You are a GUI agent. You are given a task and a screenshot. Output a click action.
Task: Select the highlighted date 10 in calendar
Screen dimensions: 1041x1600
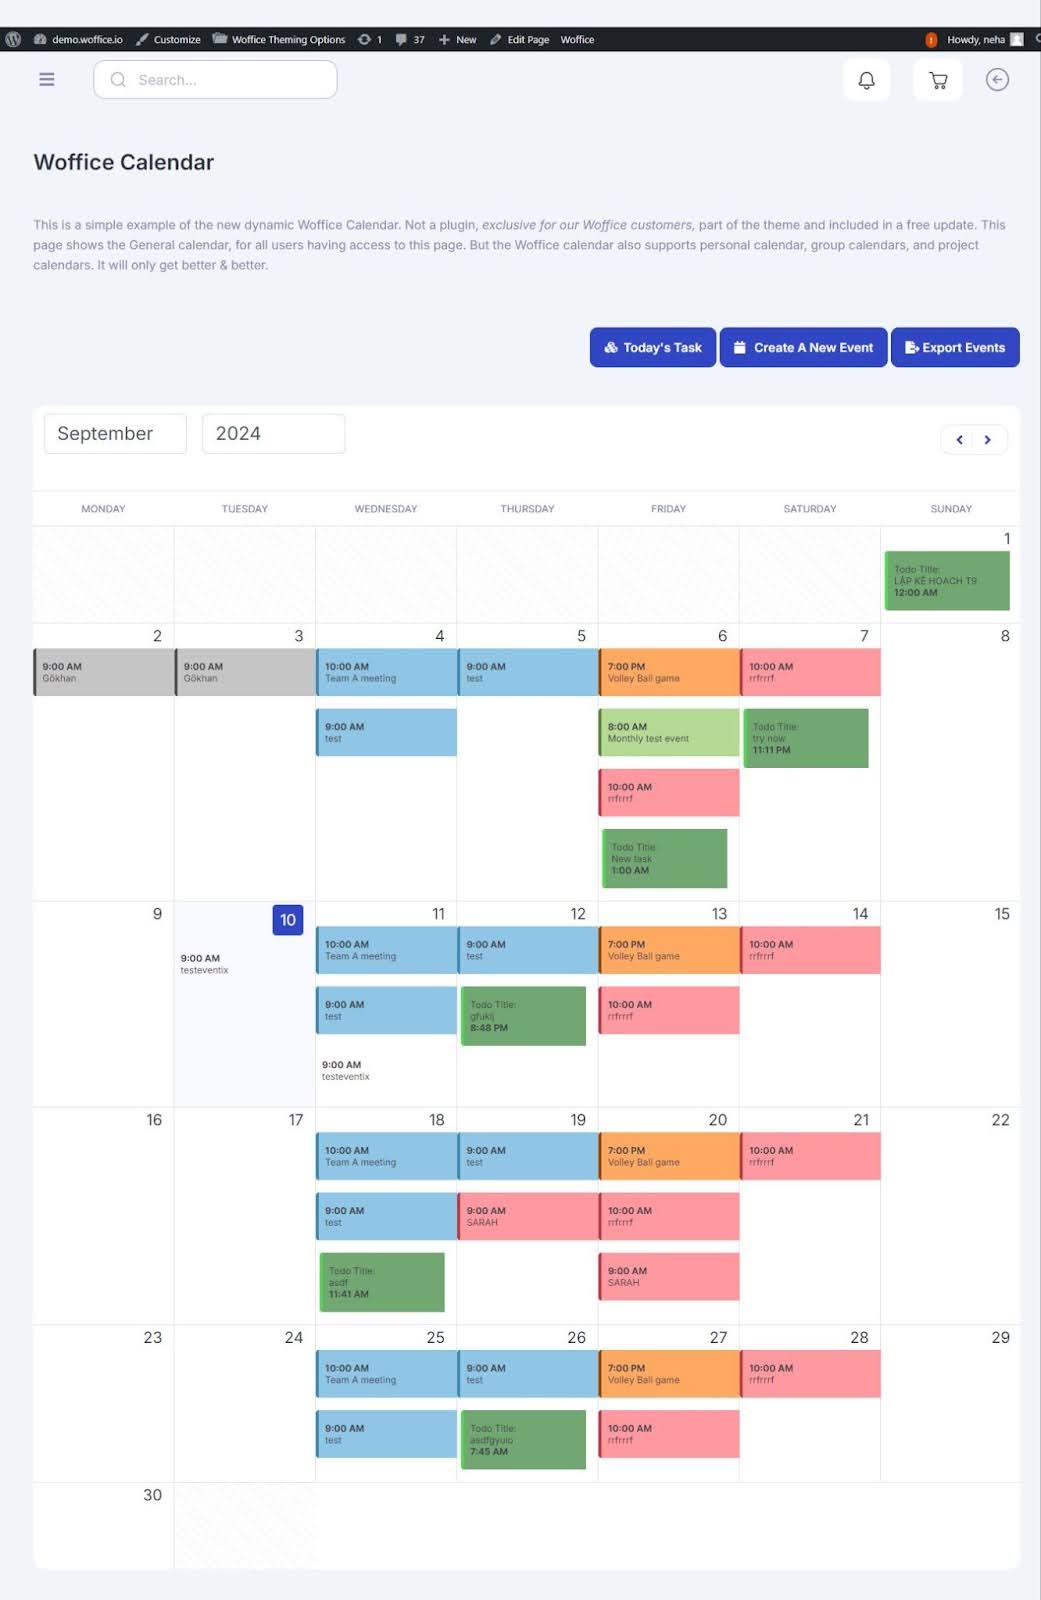click(x=287, y=920)
